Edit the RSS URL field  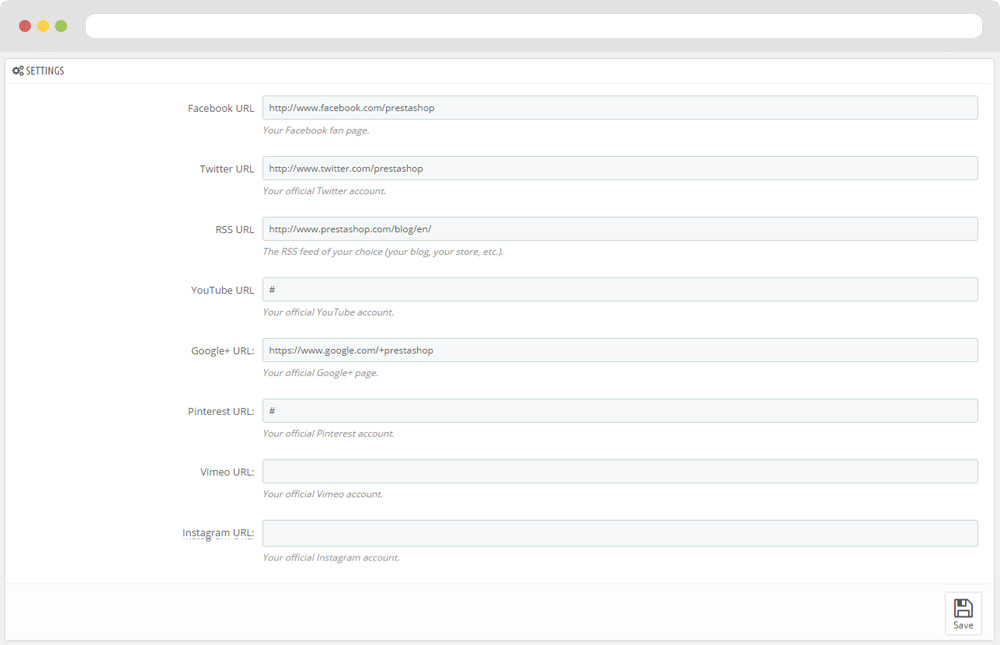(620, 229)
